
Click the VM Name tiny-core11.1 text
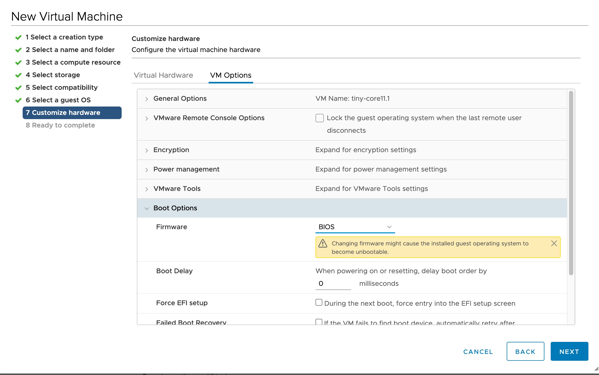352,99
